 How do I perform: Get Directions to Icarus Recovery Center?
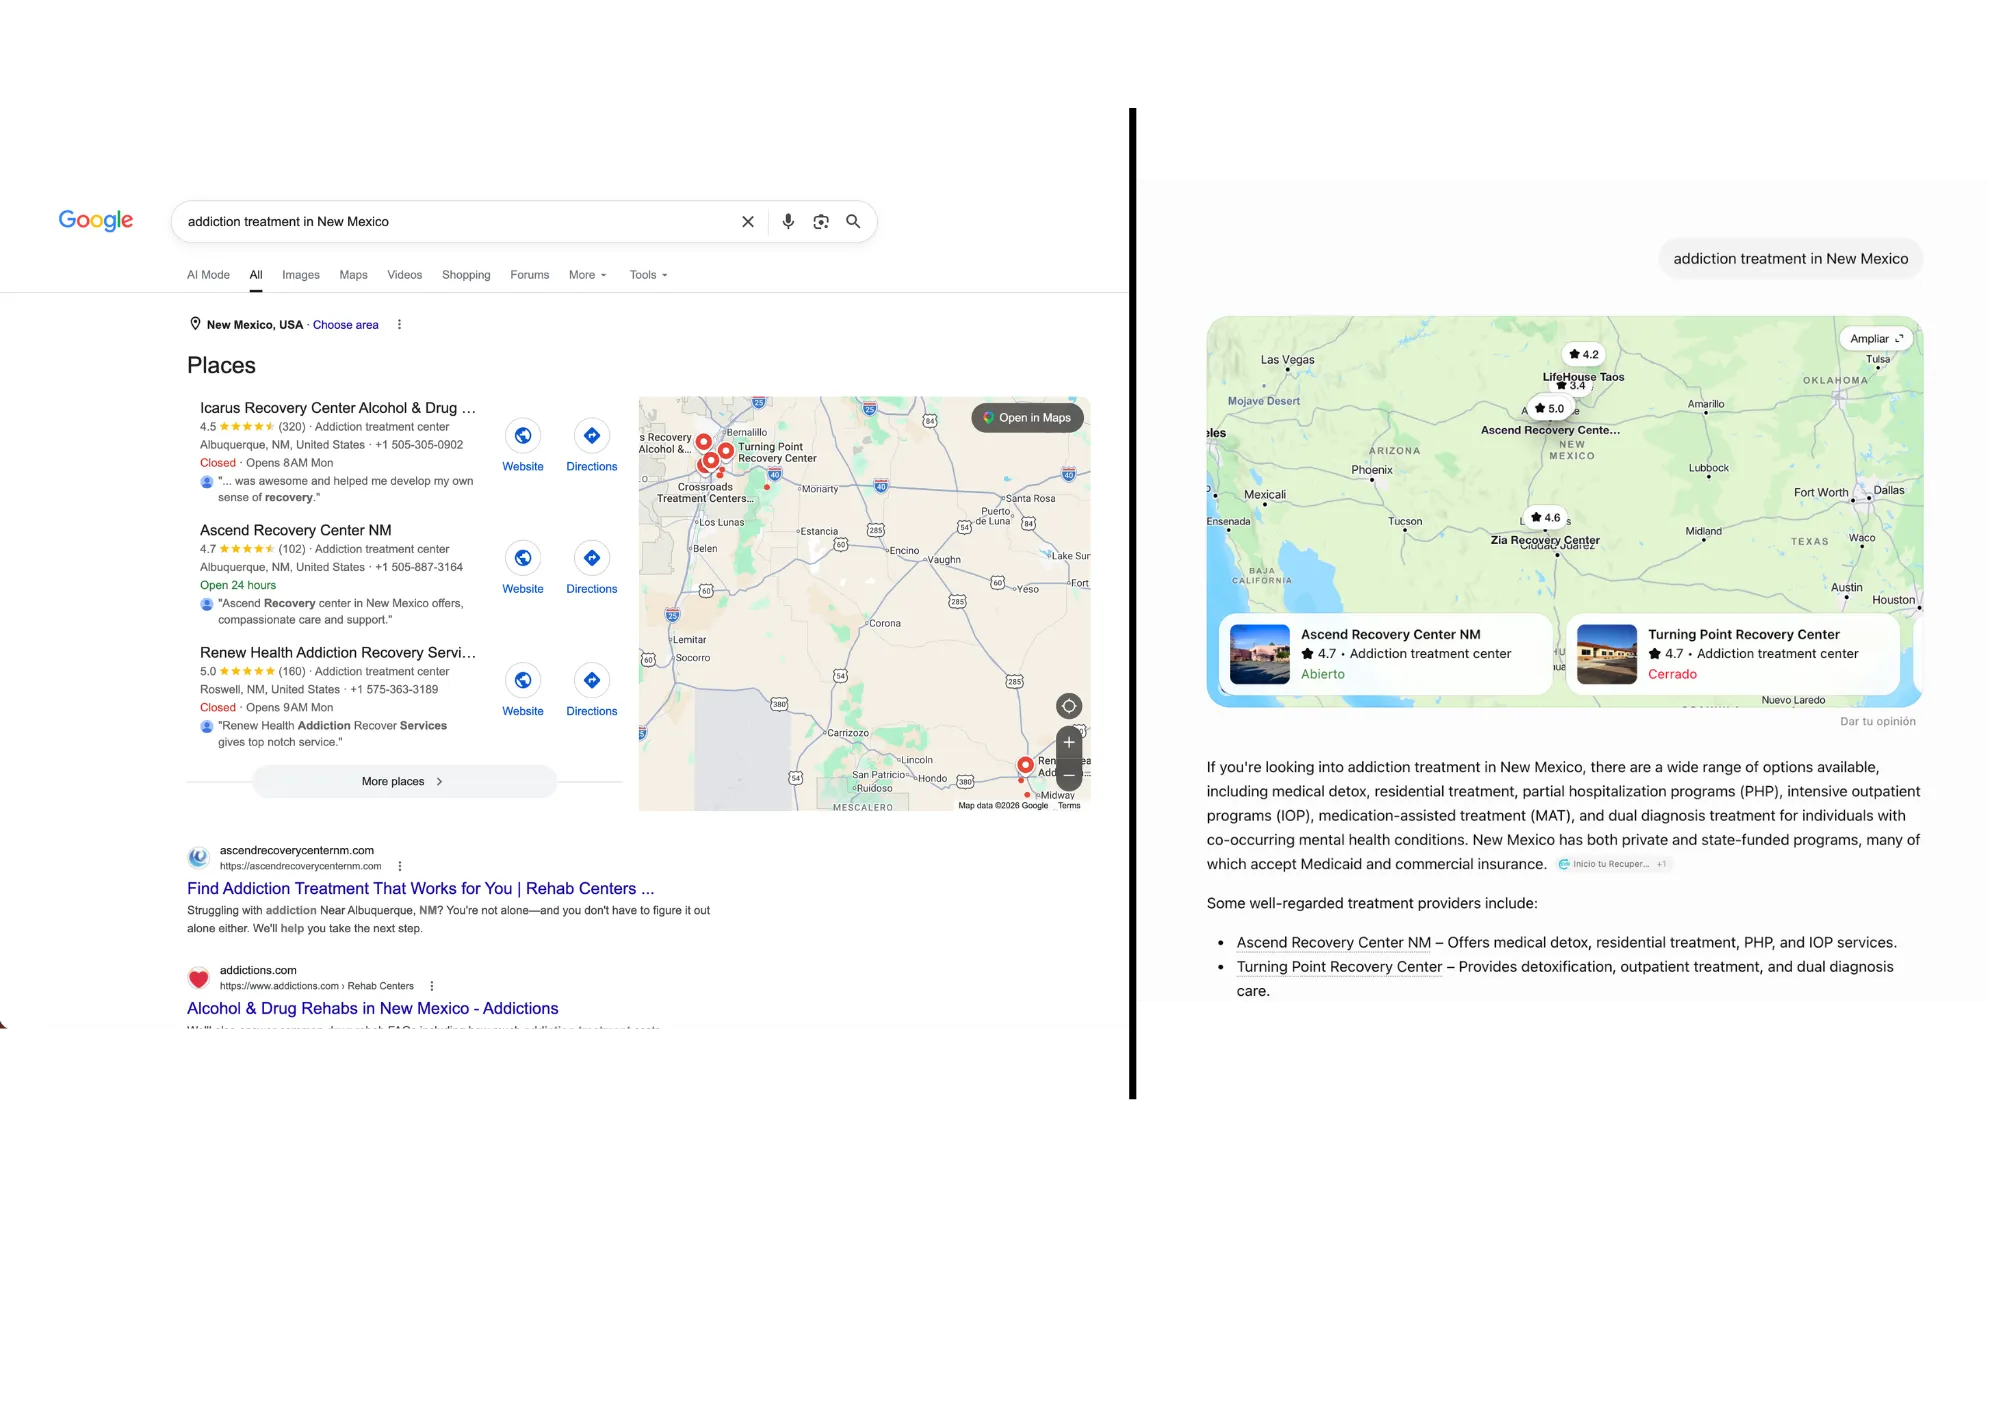point(592,446)
